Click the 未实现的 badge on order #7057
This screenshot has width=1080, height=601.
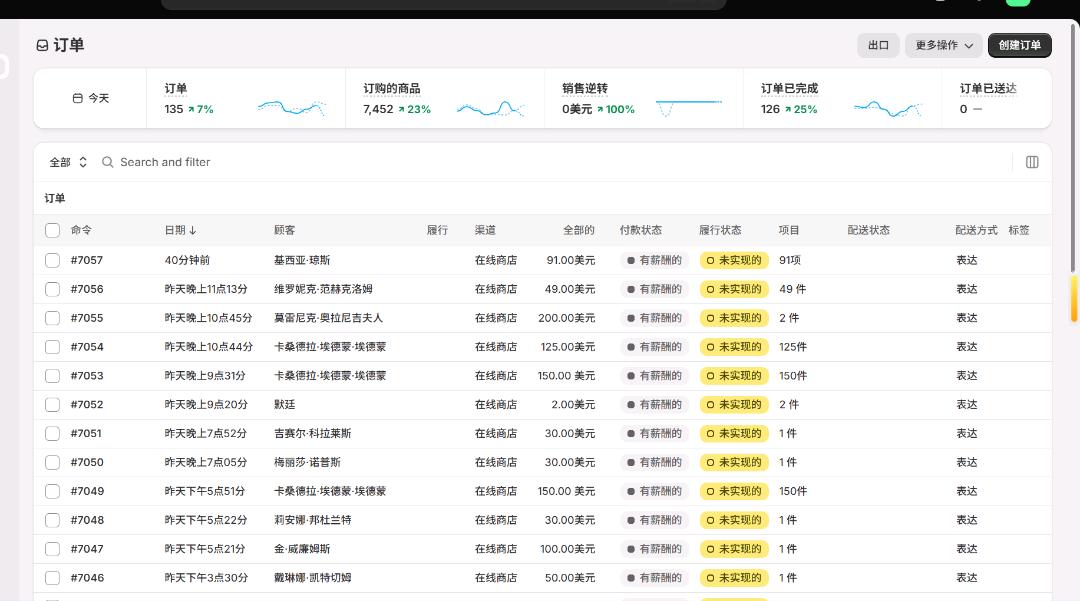tap(735, 260)
